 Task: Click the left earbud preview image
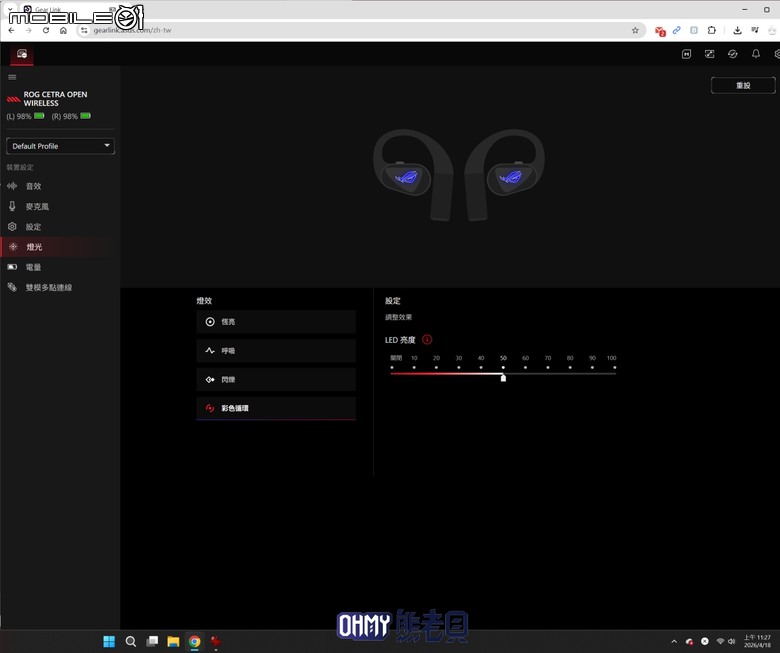[x=413, y=175]
